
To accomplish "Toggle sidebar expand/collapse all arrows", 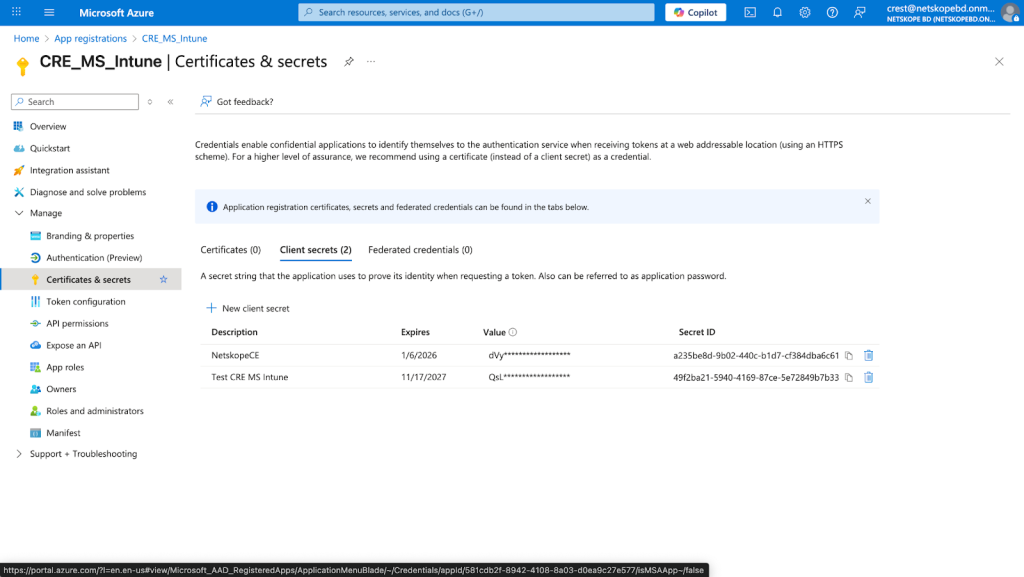I will click(150, 102).
